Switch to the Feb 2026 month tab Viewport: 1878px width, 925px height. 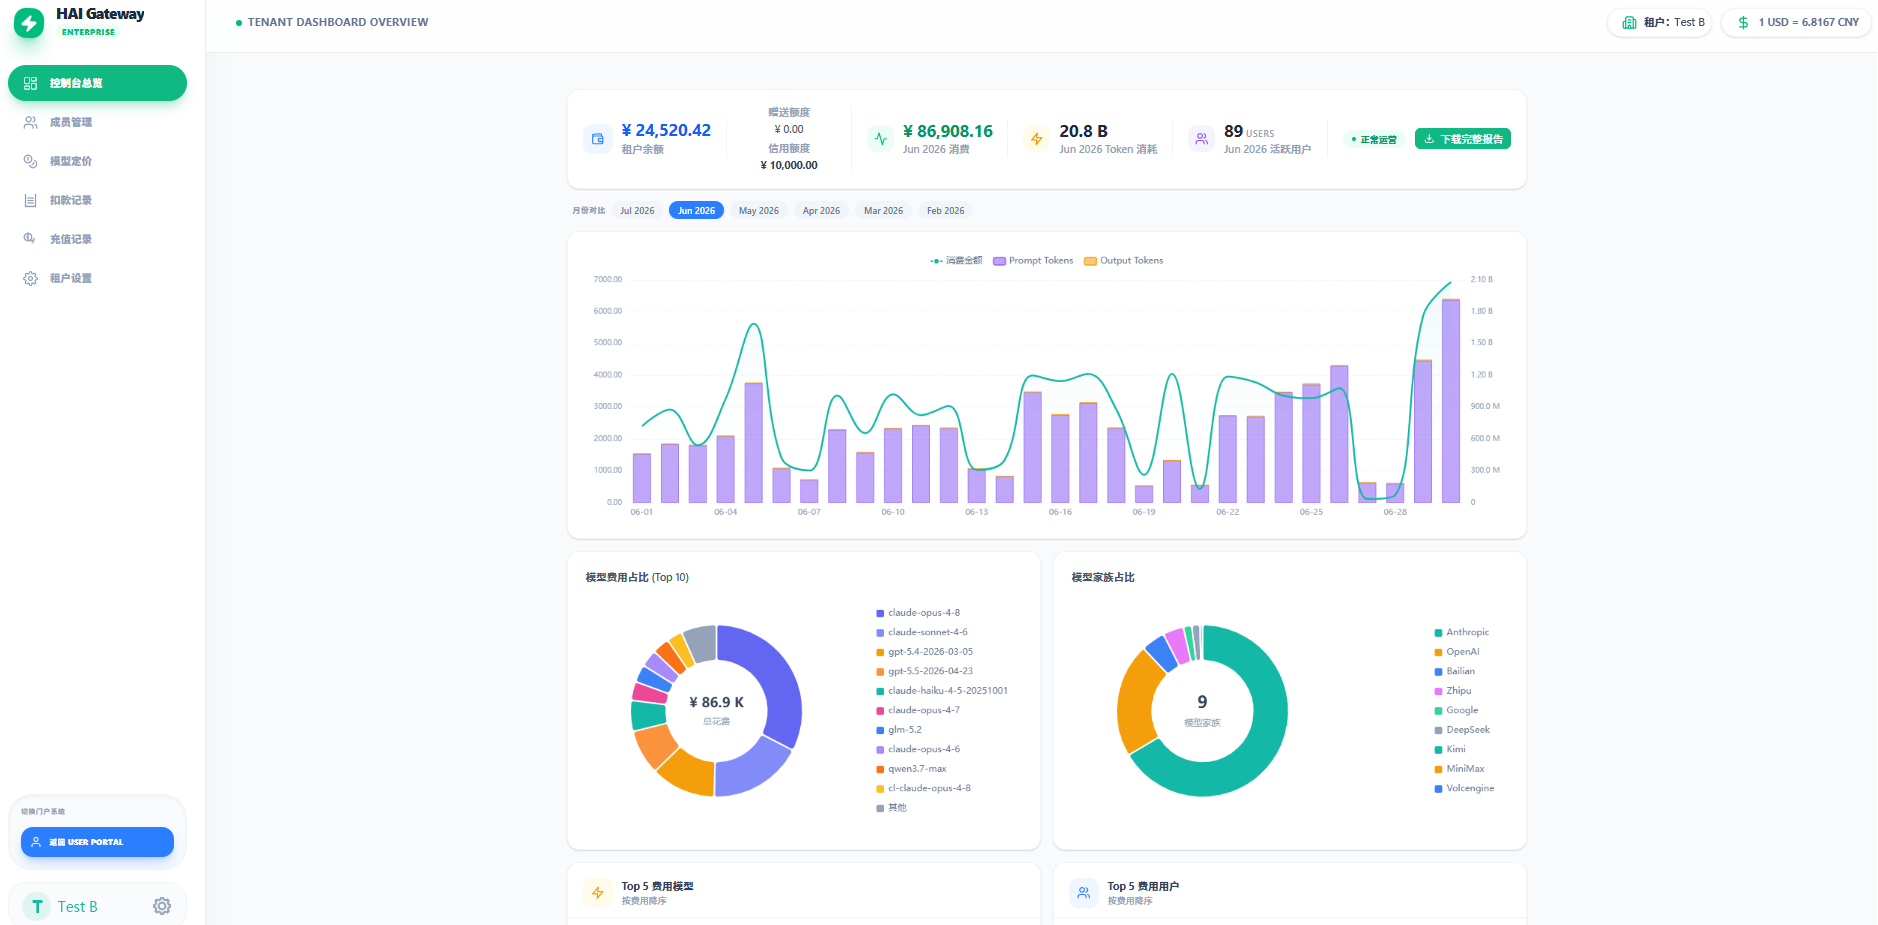pyautogui.click(x=945, y=211)
